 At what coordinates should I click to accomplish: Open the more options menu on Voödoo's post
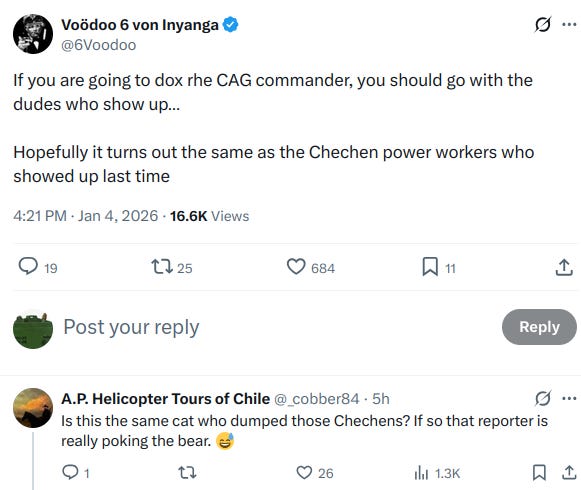click(569, 25)
